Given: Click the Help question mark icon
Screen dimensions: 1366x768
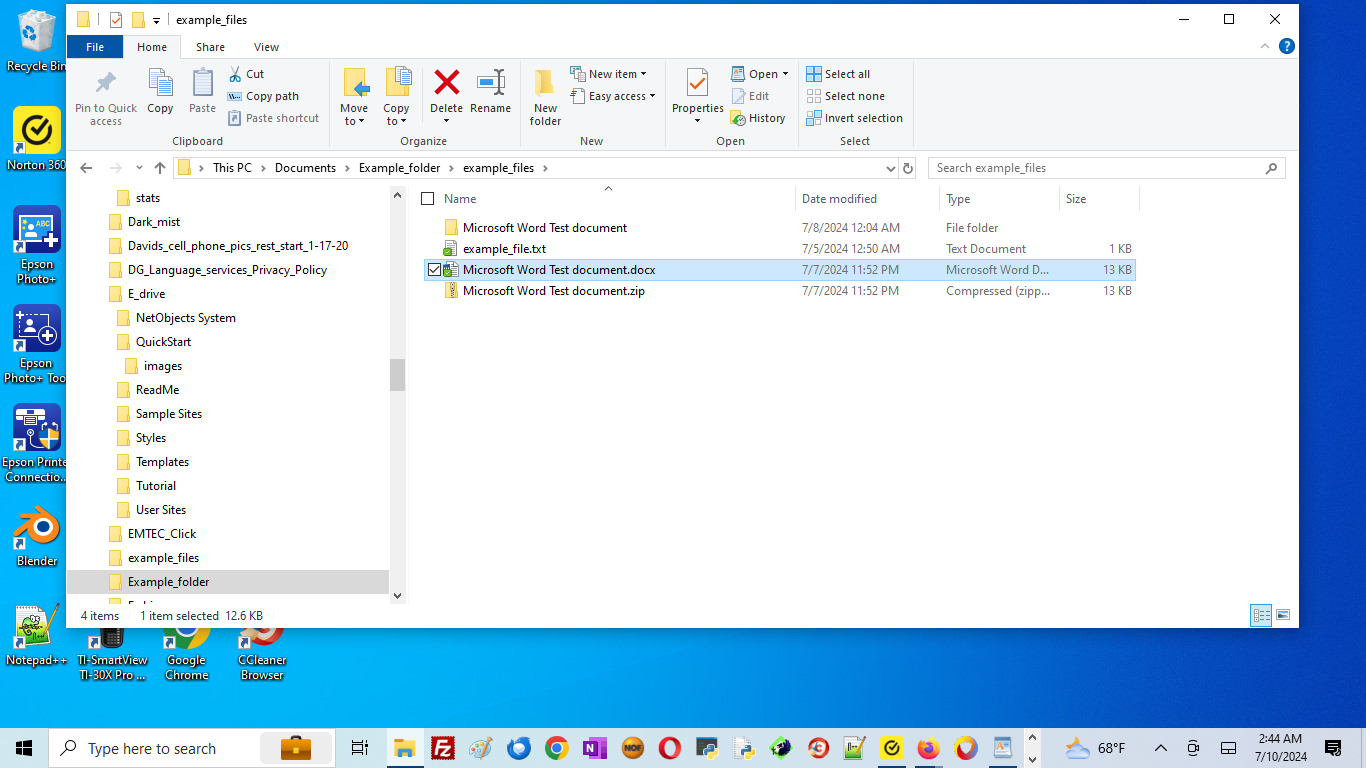Looking at the screenshot, I should [1286, 46].
